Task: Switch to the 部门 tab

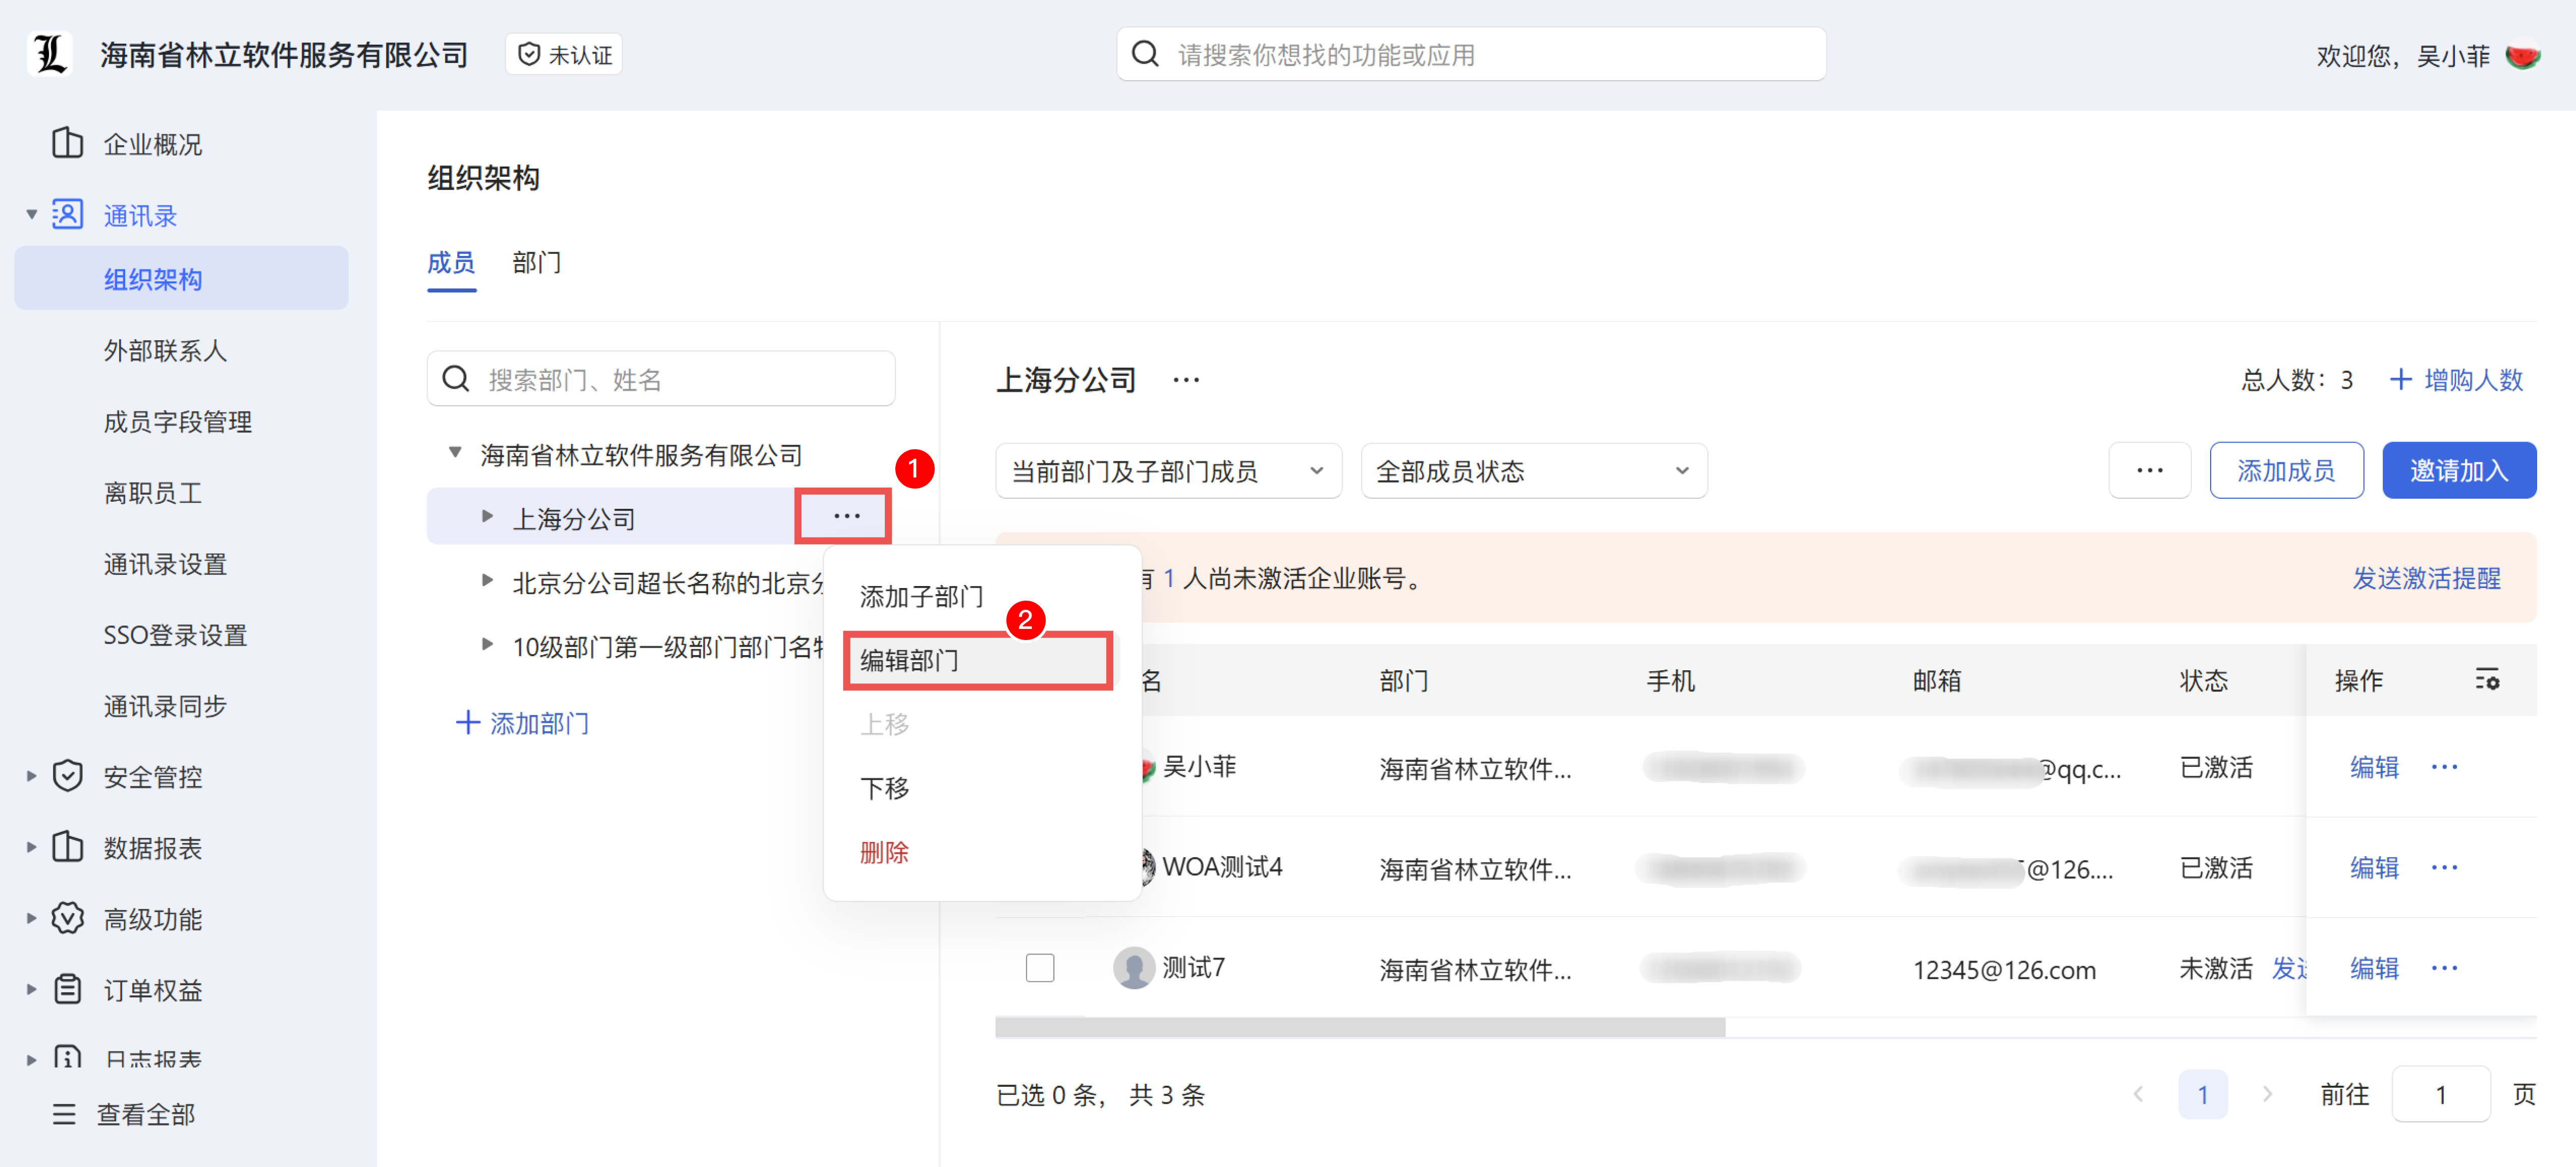Action: 536,263
